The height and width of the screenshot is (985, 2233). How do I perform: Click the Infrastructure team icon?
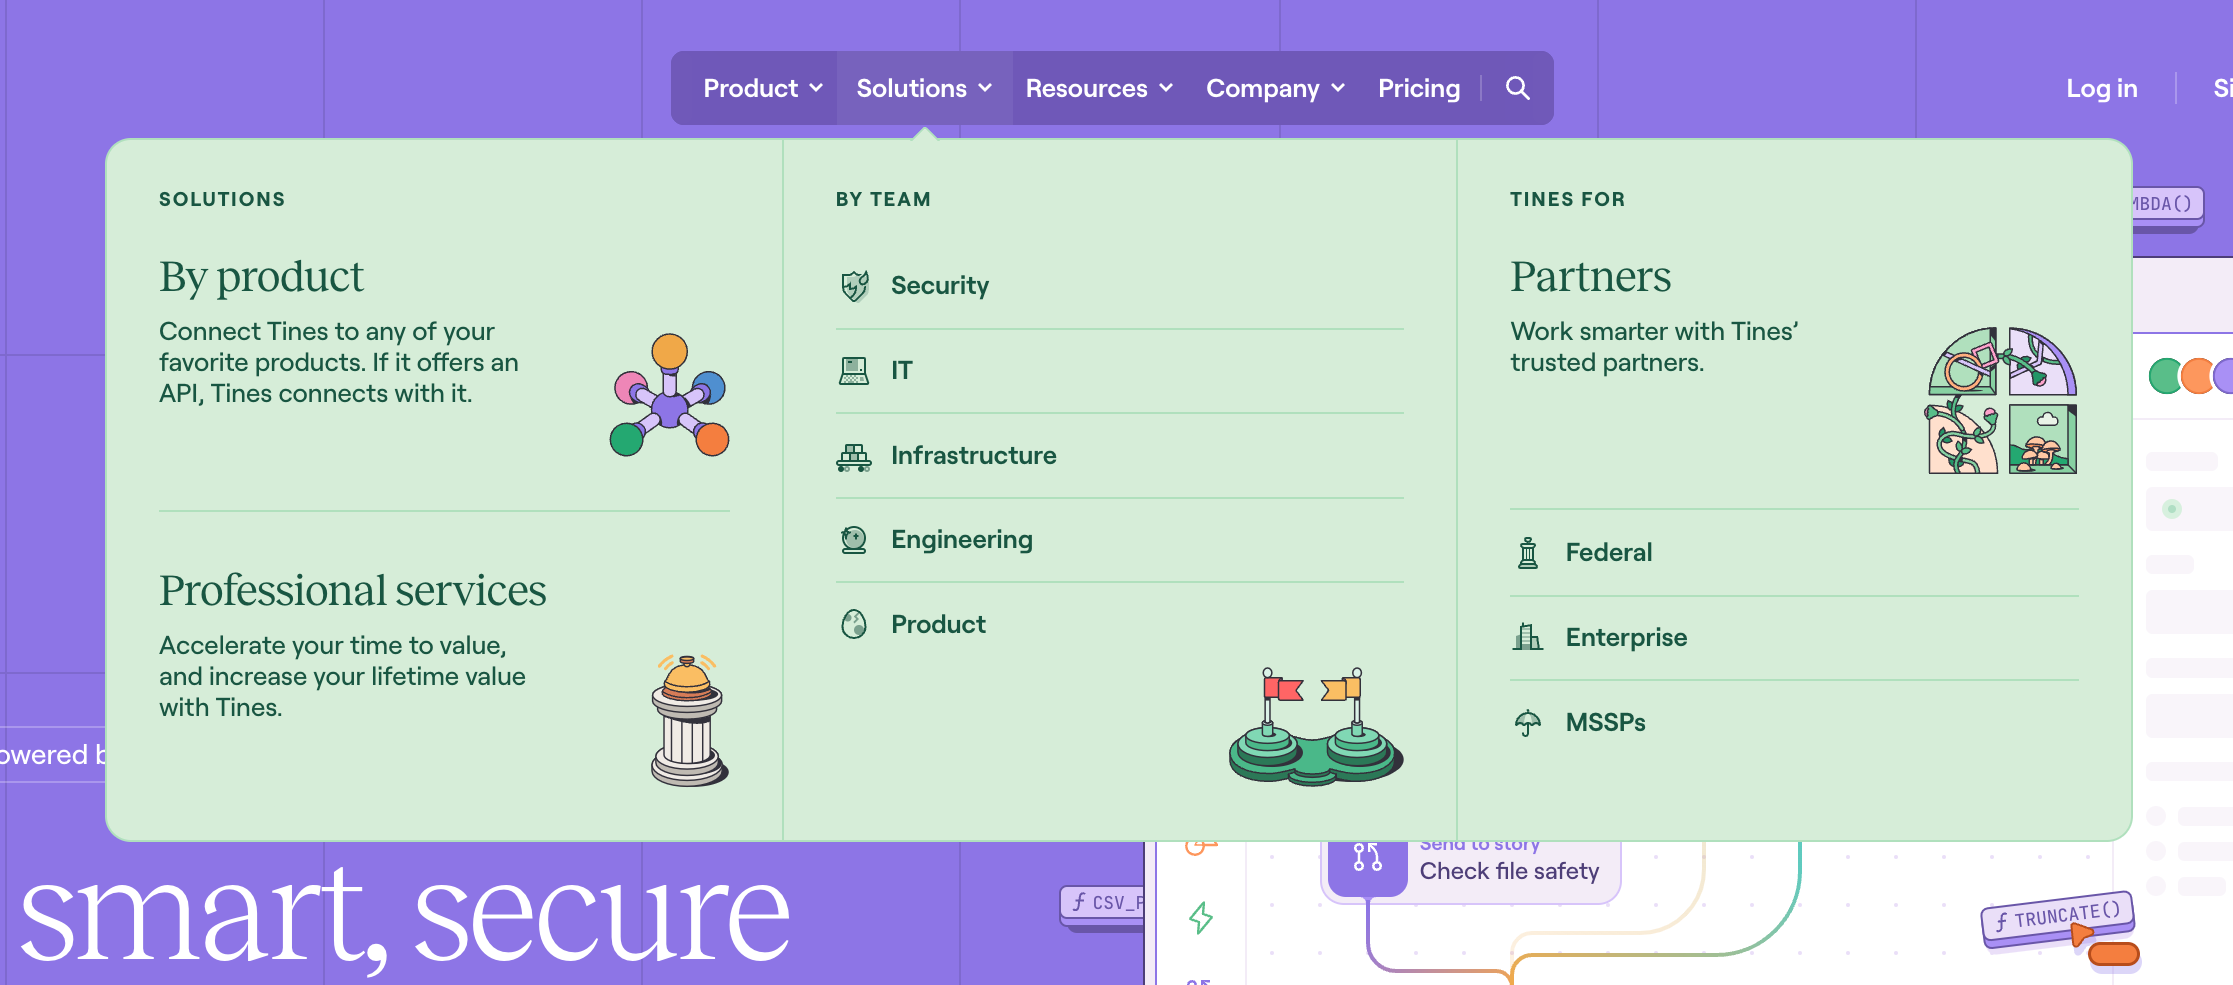pos(853,456)
